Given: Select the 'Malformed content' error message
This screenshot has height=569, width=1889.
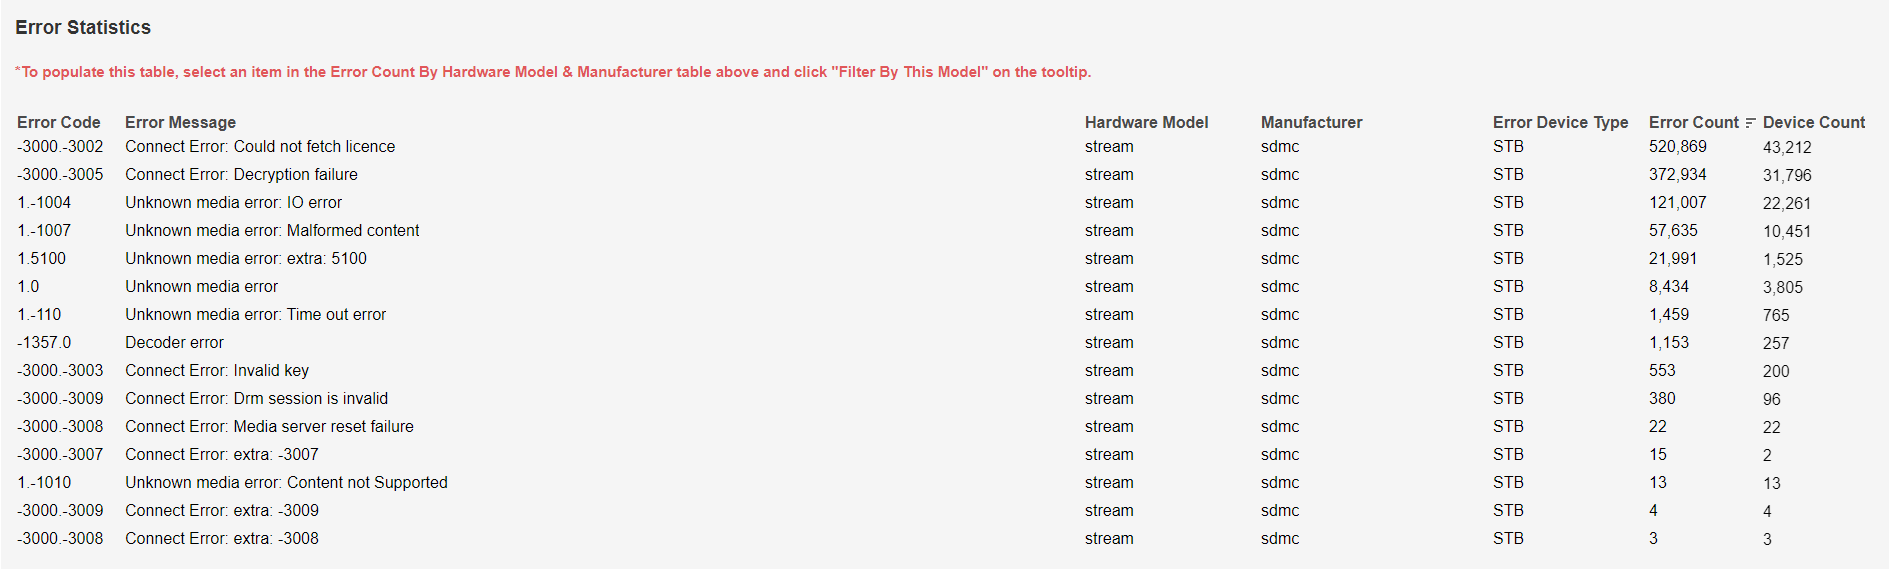Looking at the screenshot, I should point(272,231).
